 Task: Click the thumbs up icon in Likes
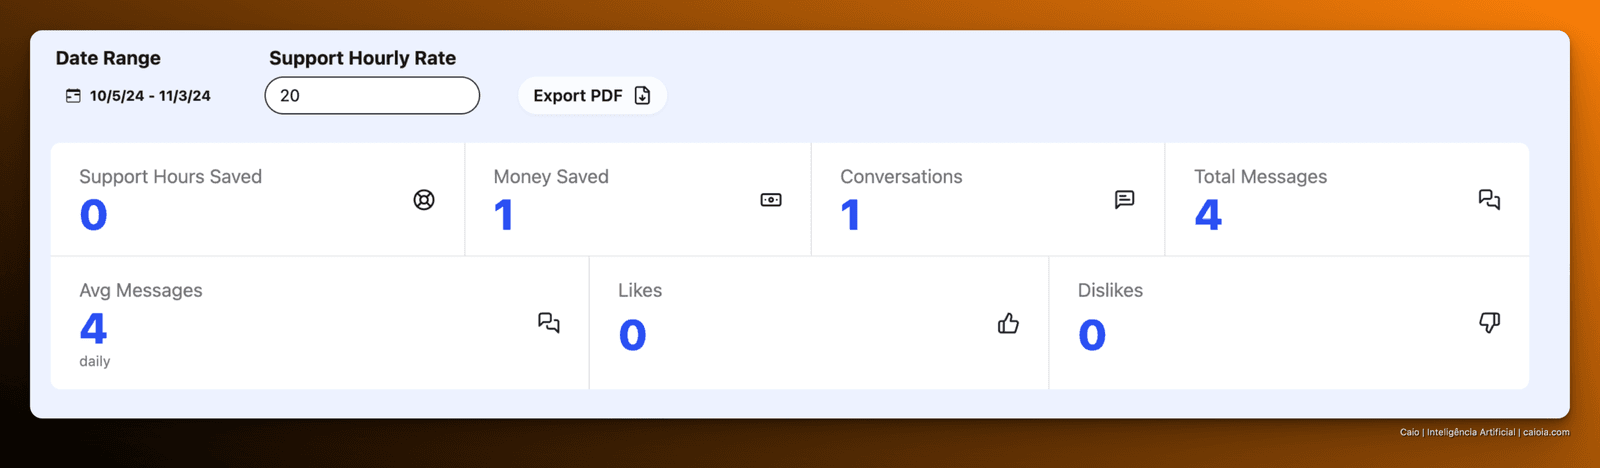click(1008, 323)
